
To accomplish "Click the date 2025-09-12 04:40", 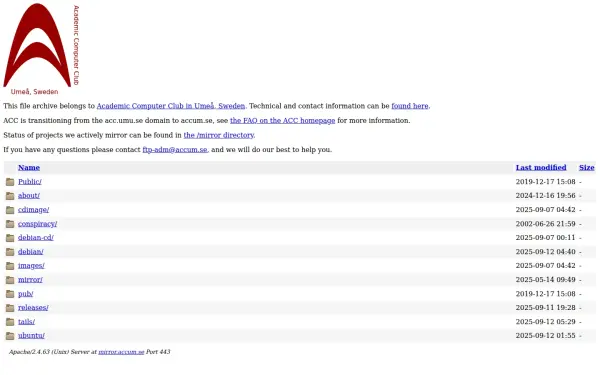I will click(x=546, y=252).
